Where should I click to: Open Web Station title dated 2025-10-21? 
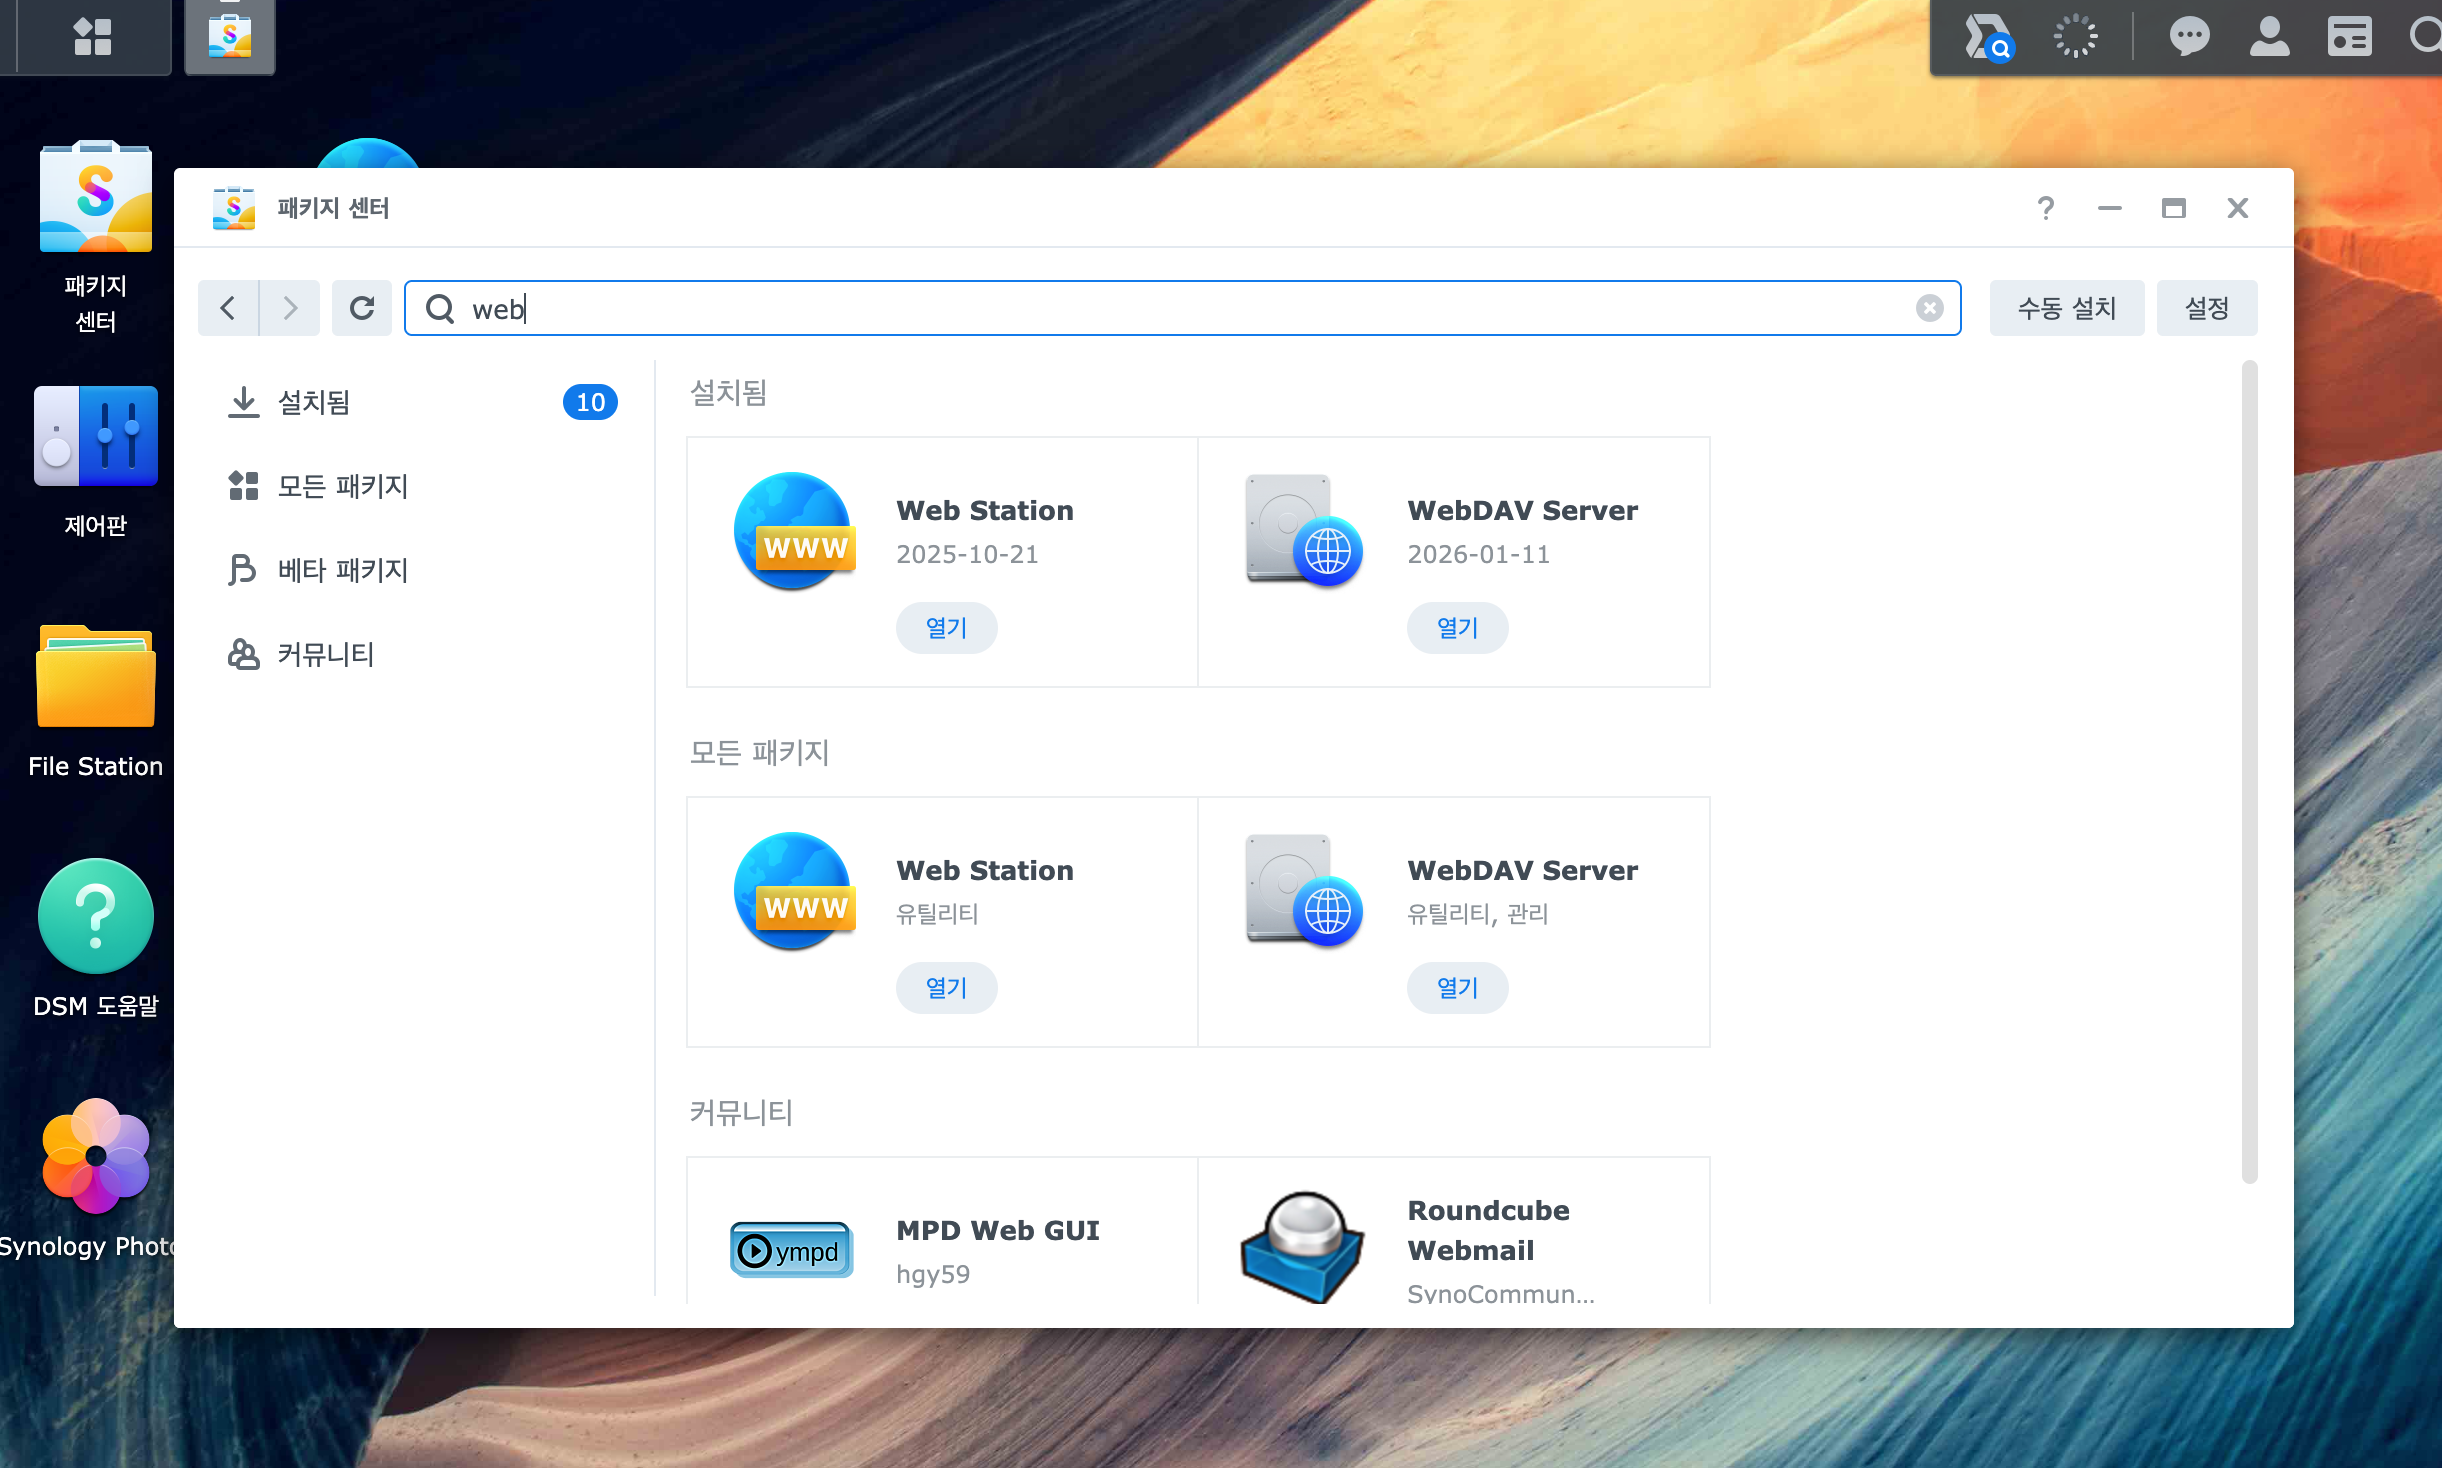tap(985, 510)
